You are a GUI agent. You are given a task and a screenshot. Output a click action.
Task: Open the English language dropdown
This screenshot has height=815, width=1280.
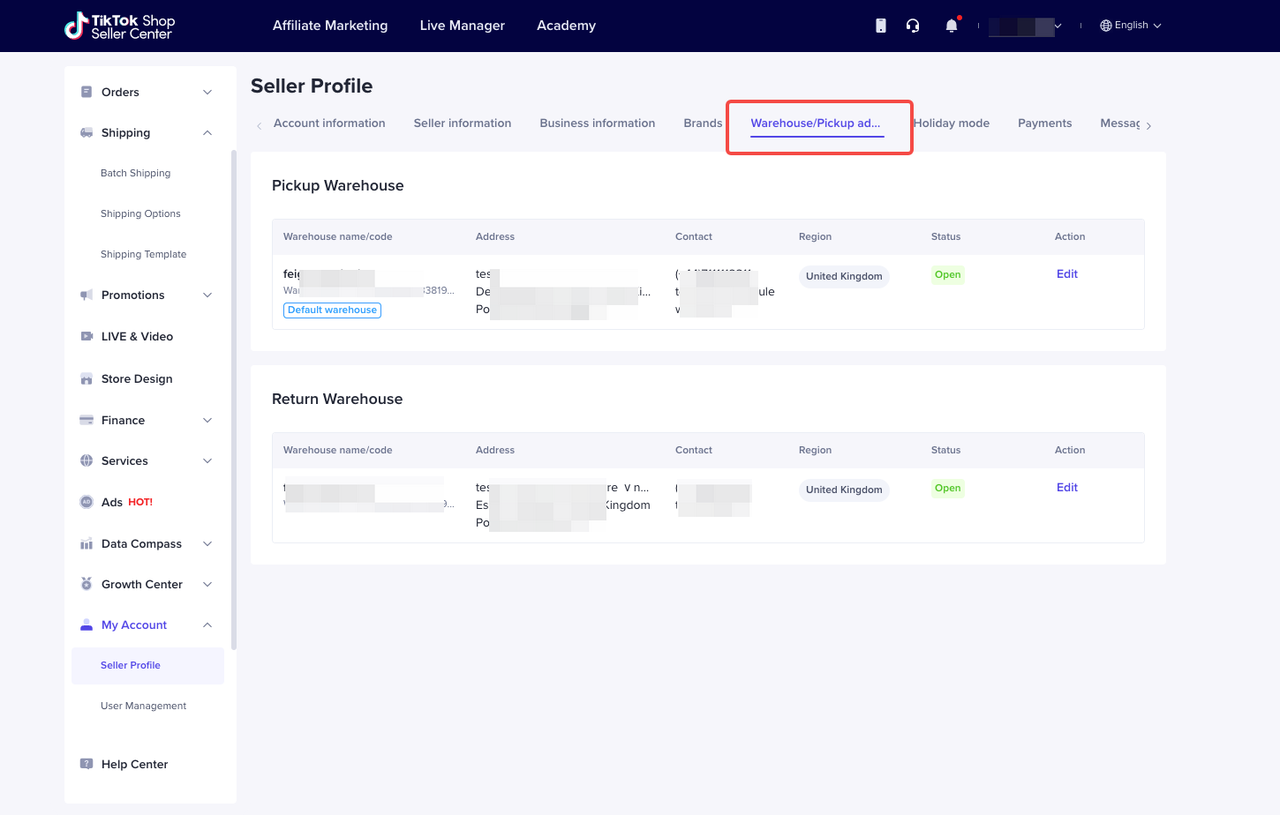1131,26
